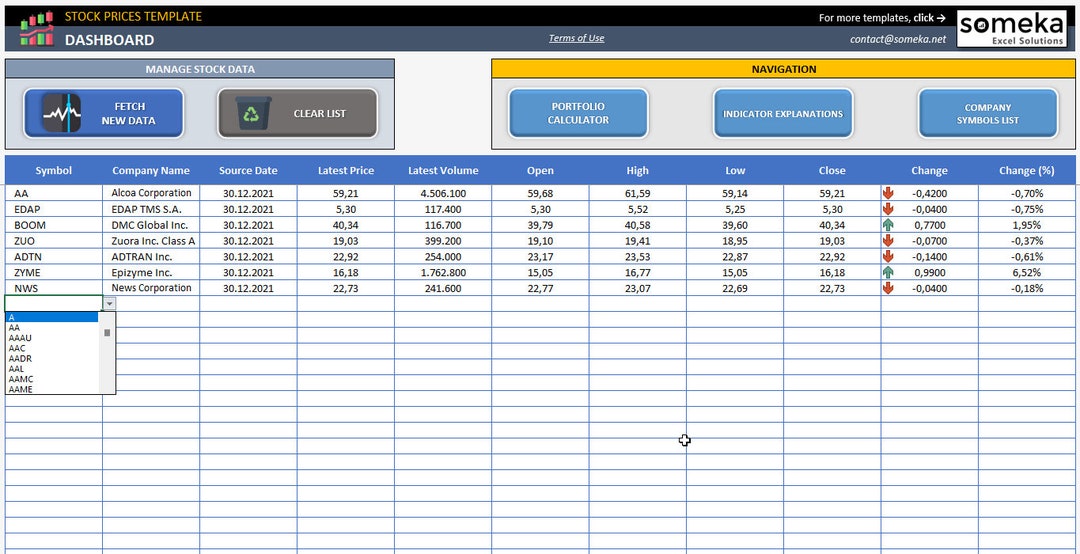Click the red down arrow in AA row
1080x554 pixels.
coord(888,193)
